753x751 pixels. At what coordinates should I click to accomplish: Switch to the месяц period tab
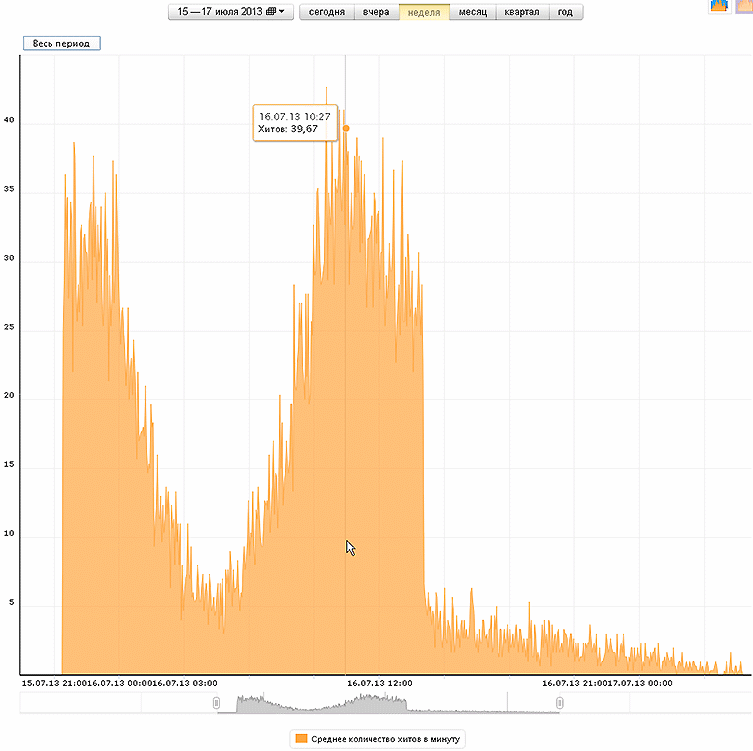coord(473,12)
